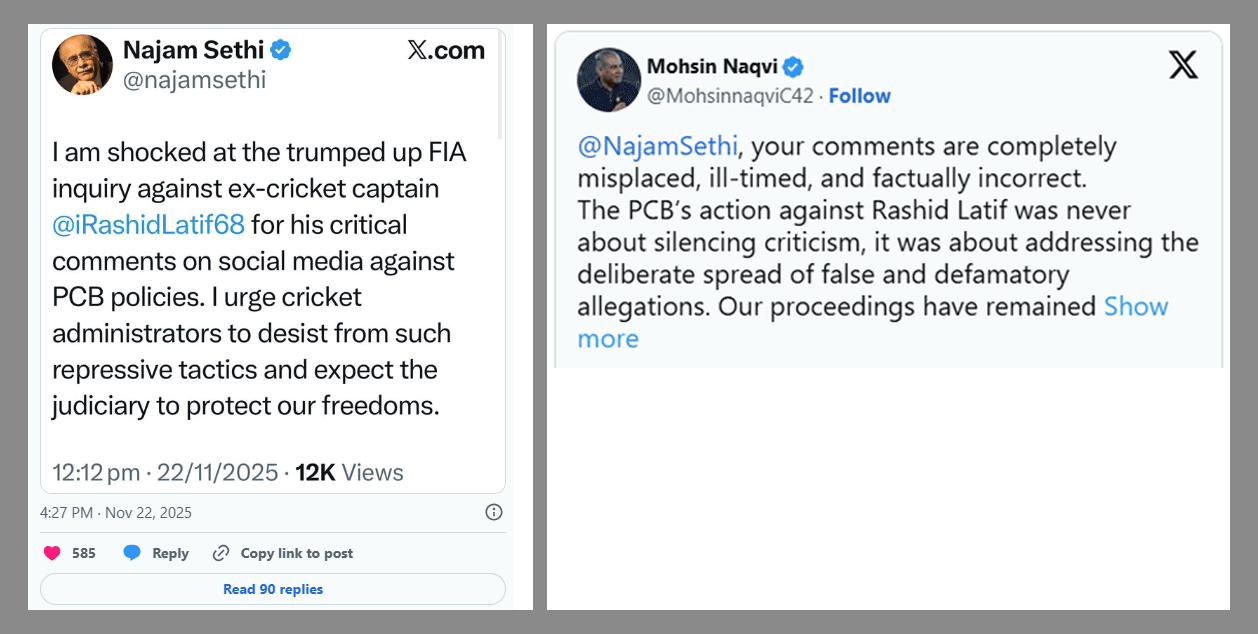Expand the tweet with Show more

pos(1135,307)
